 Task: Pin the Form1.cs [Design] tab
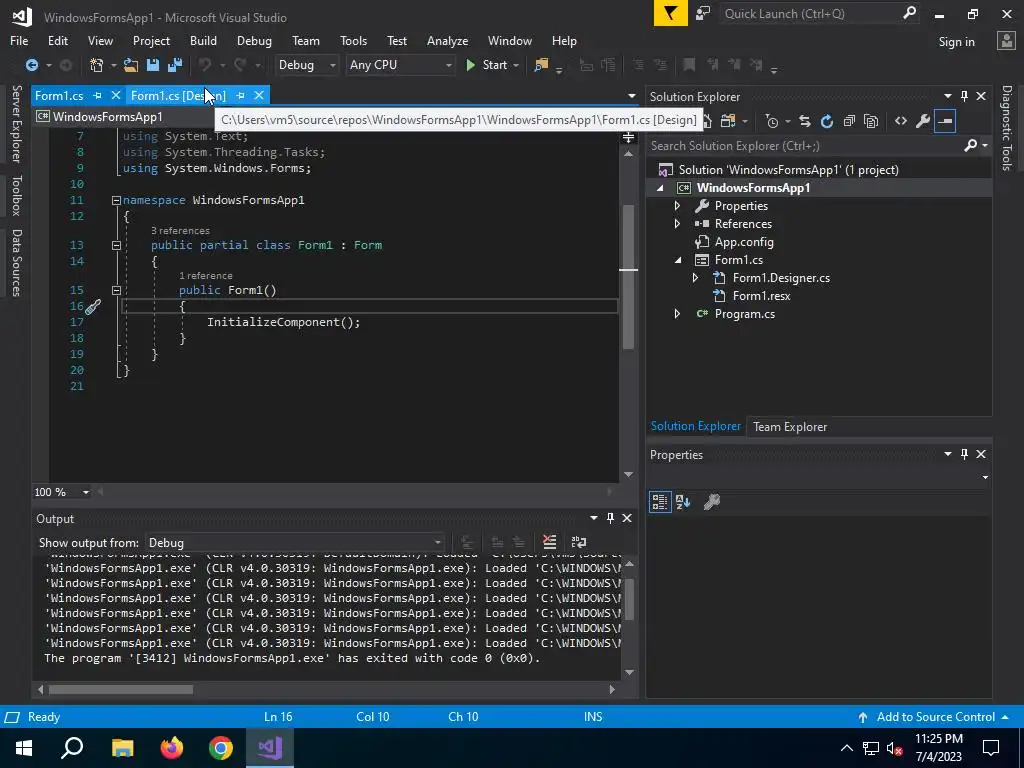(240, 95)
